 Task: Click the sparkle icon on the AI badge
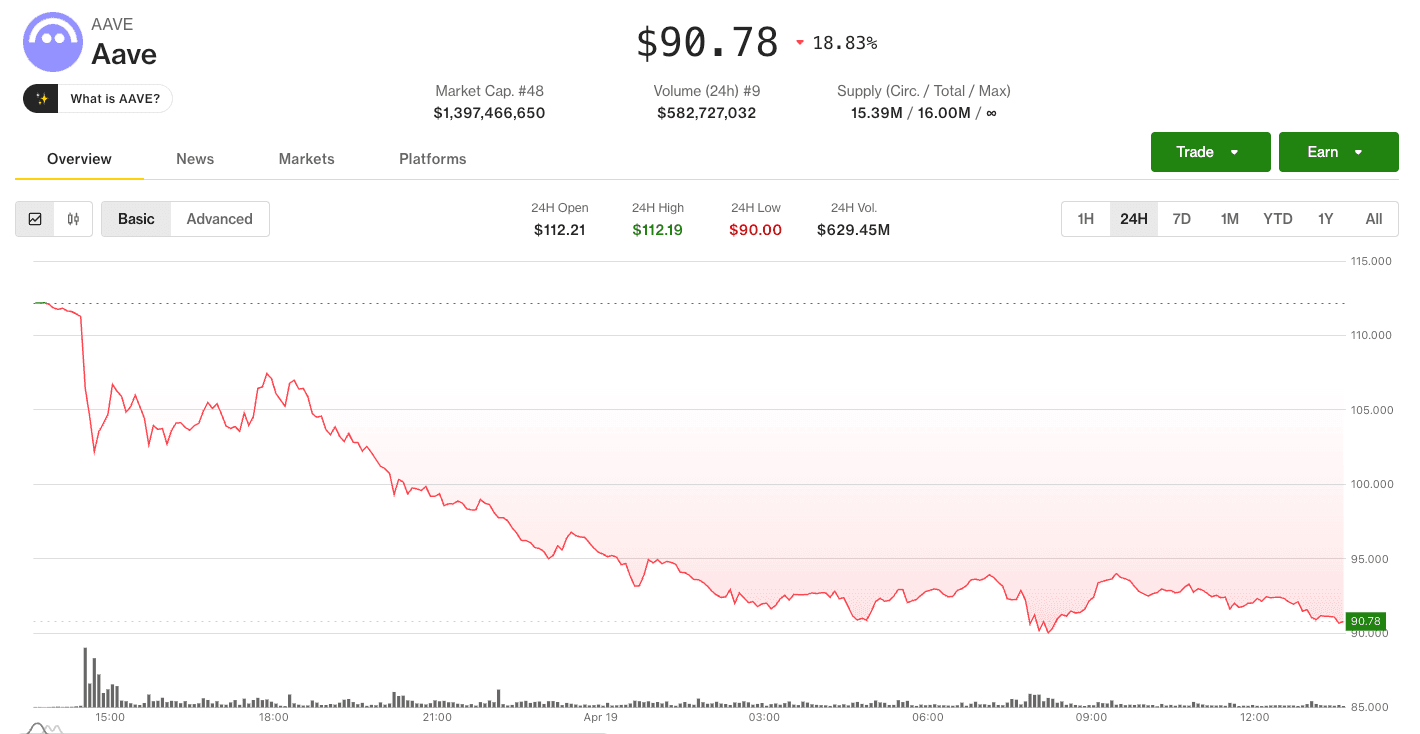click(40, 98)
